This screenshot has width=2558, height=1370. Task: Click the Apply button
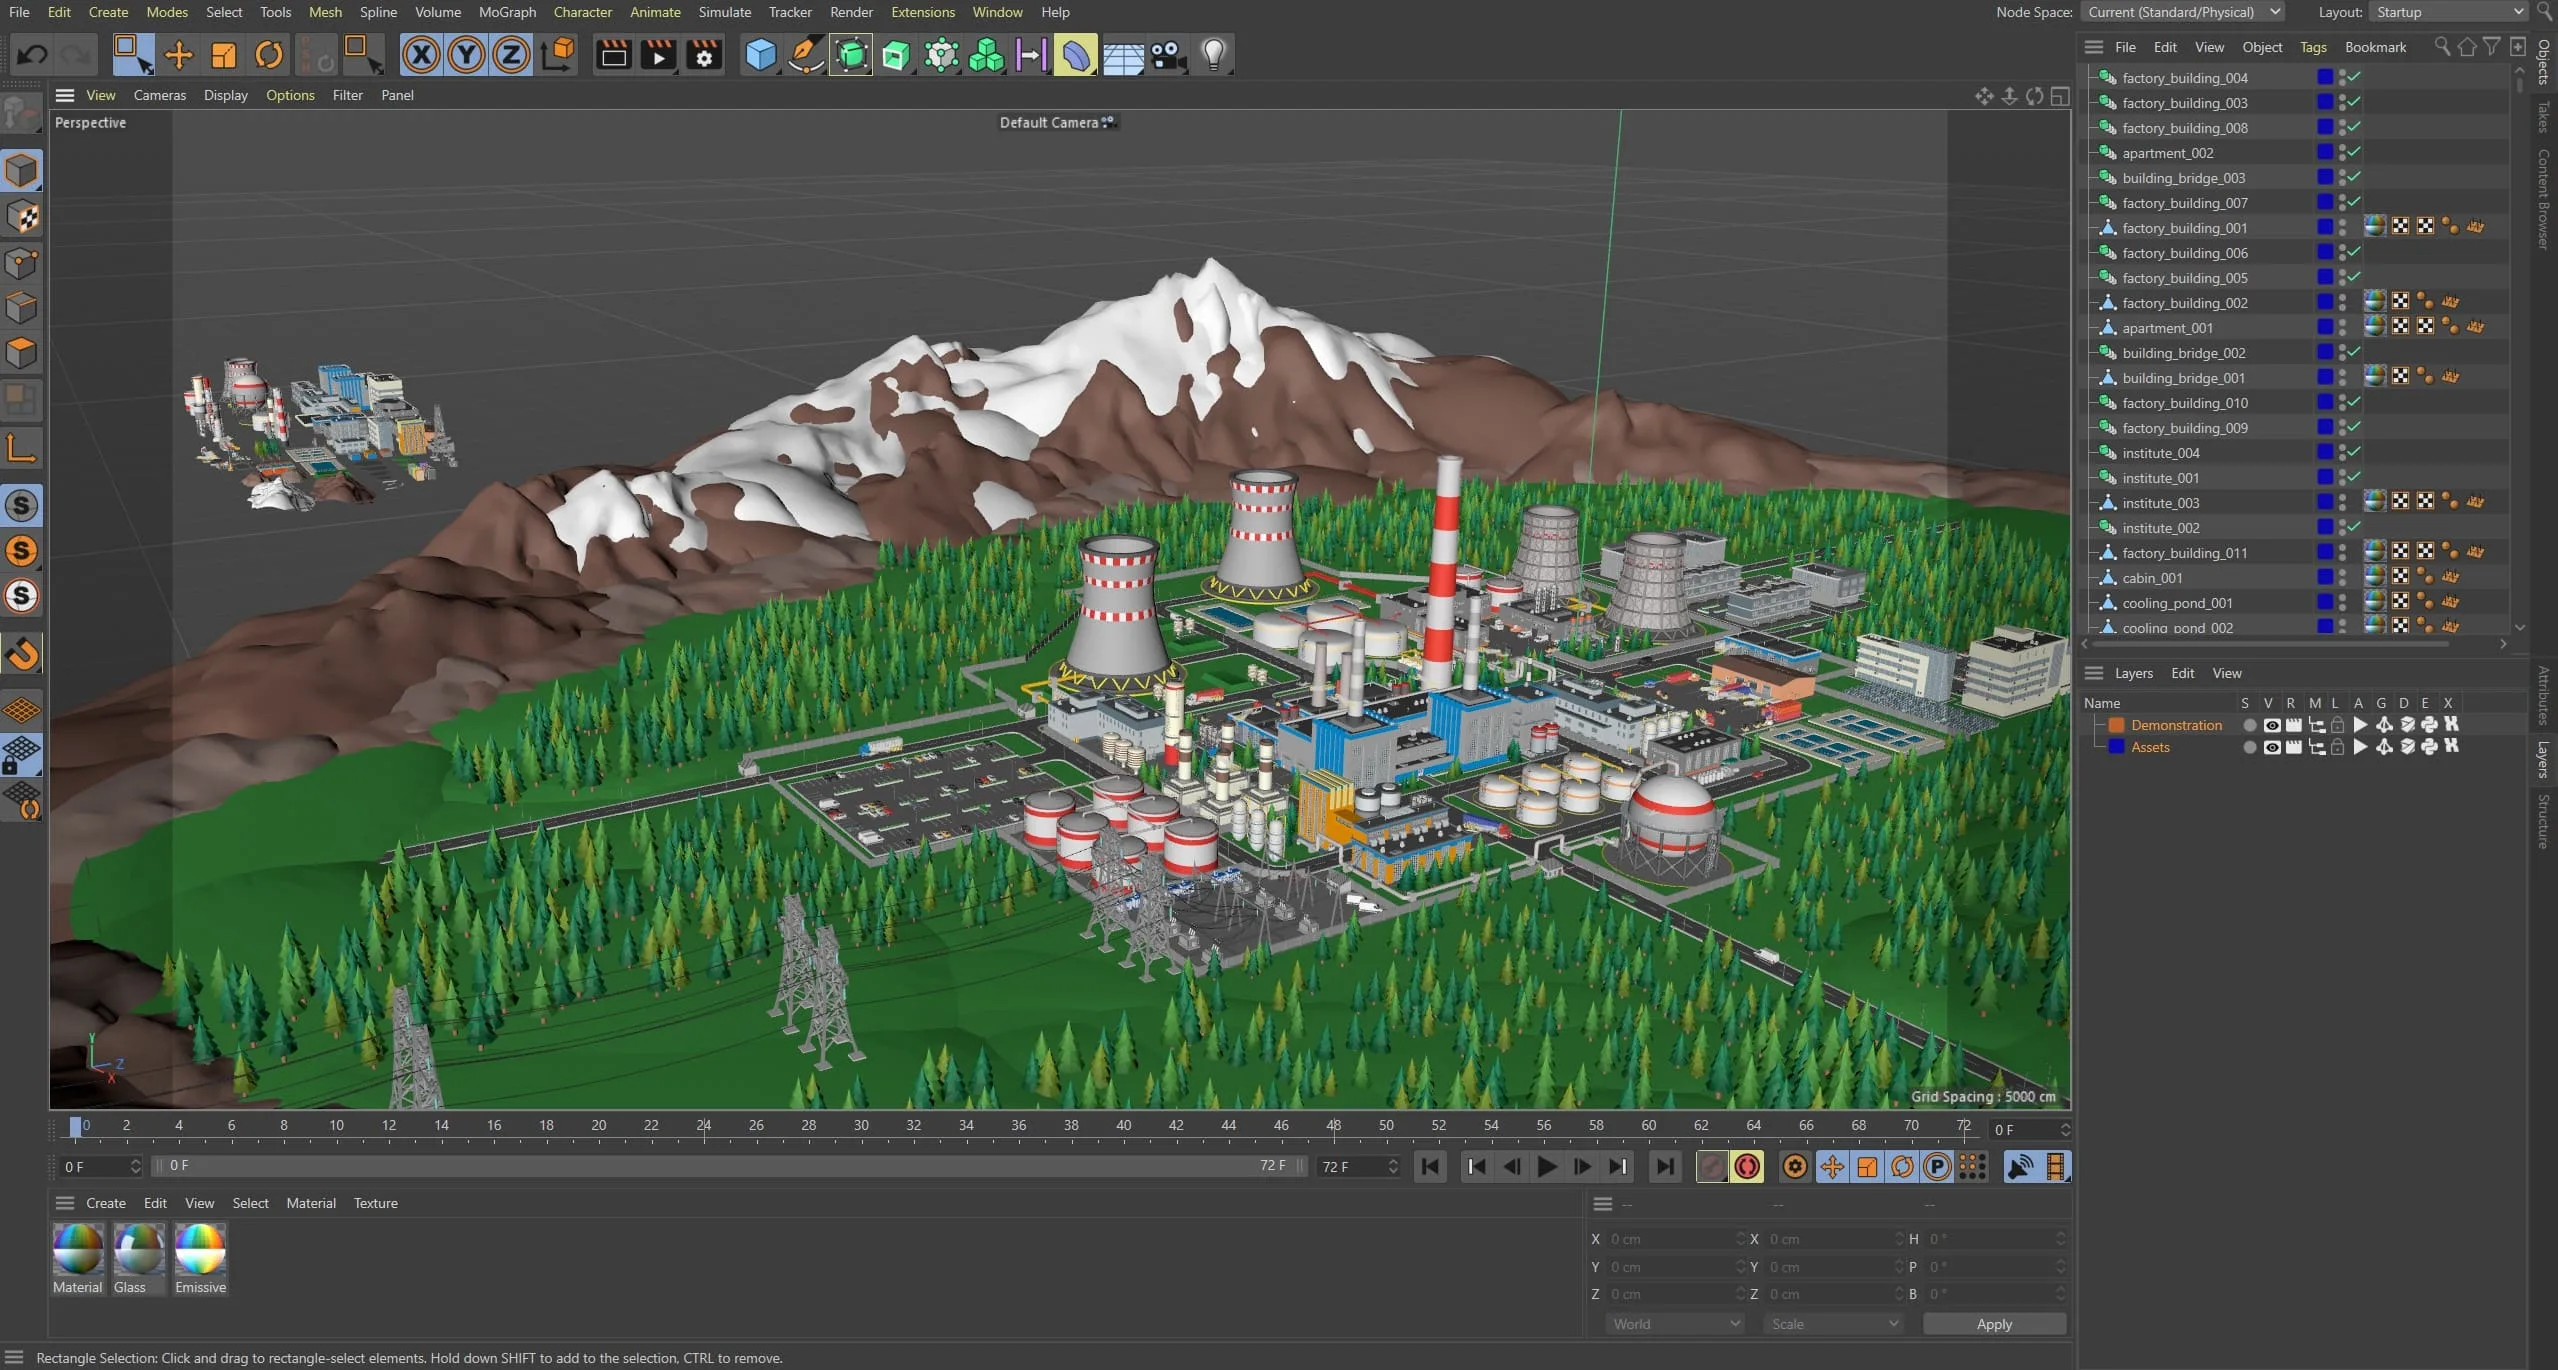1994,1324
